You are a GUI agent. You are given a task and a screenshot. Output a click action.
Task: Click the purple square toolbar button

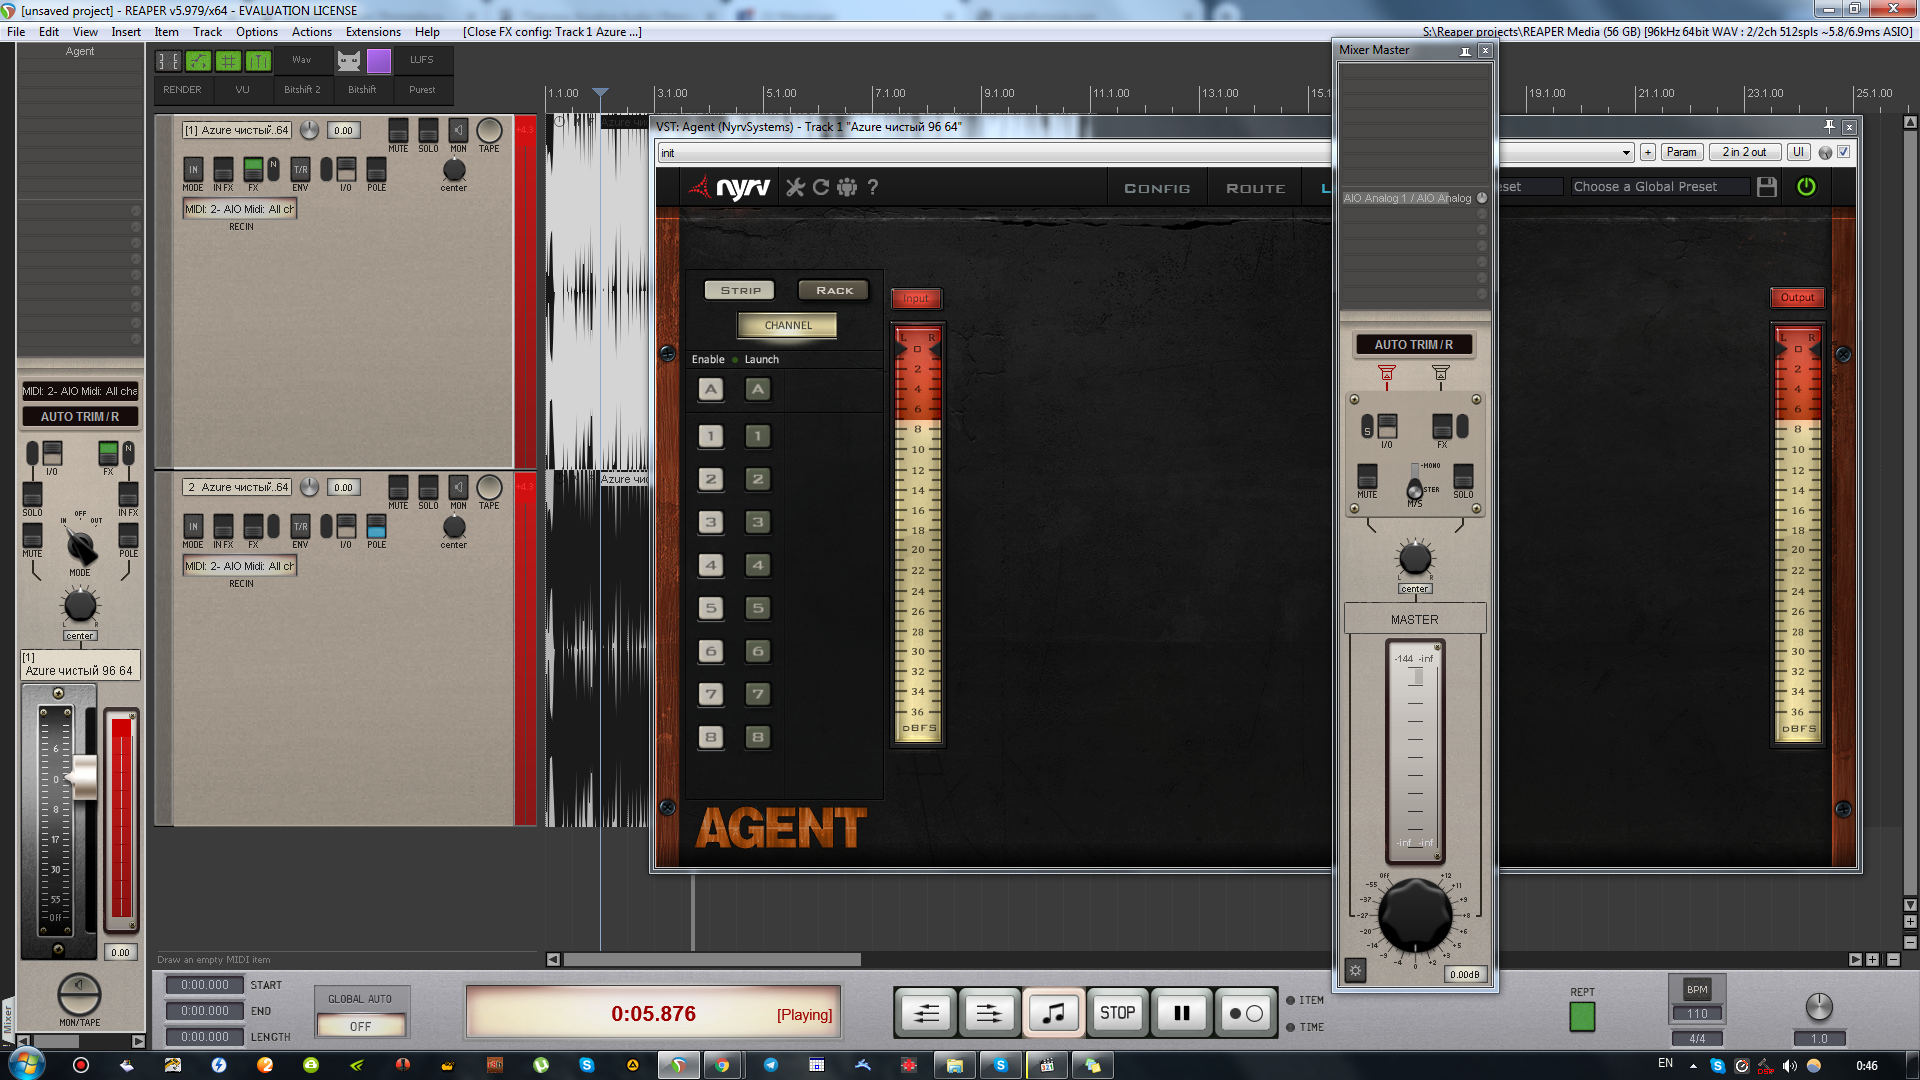click(379, 61)
